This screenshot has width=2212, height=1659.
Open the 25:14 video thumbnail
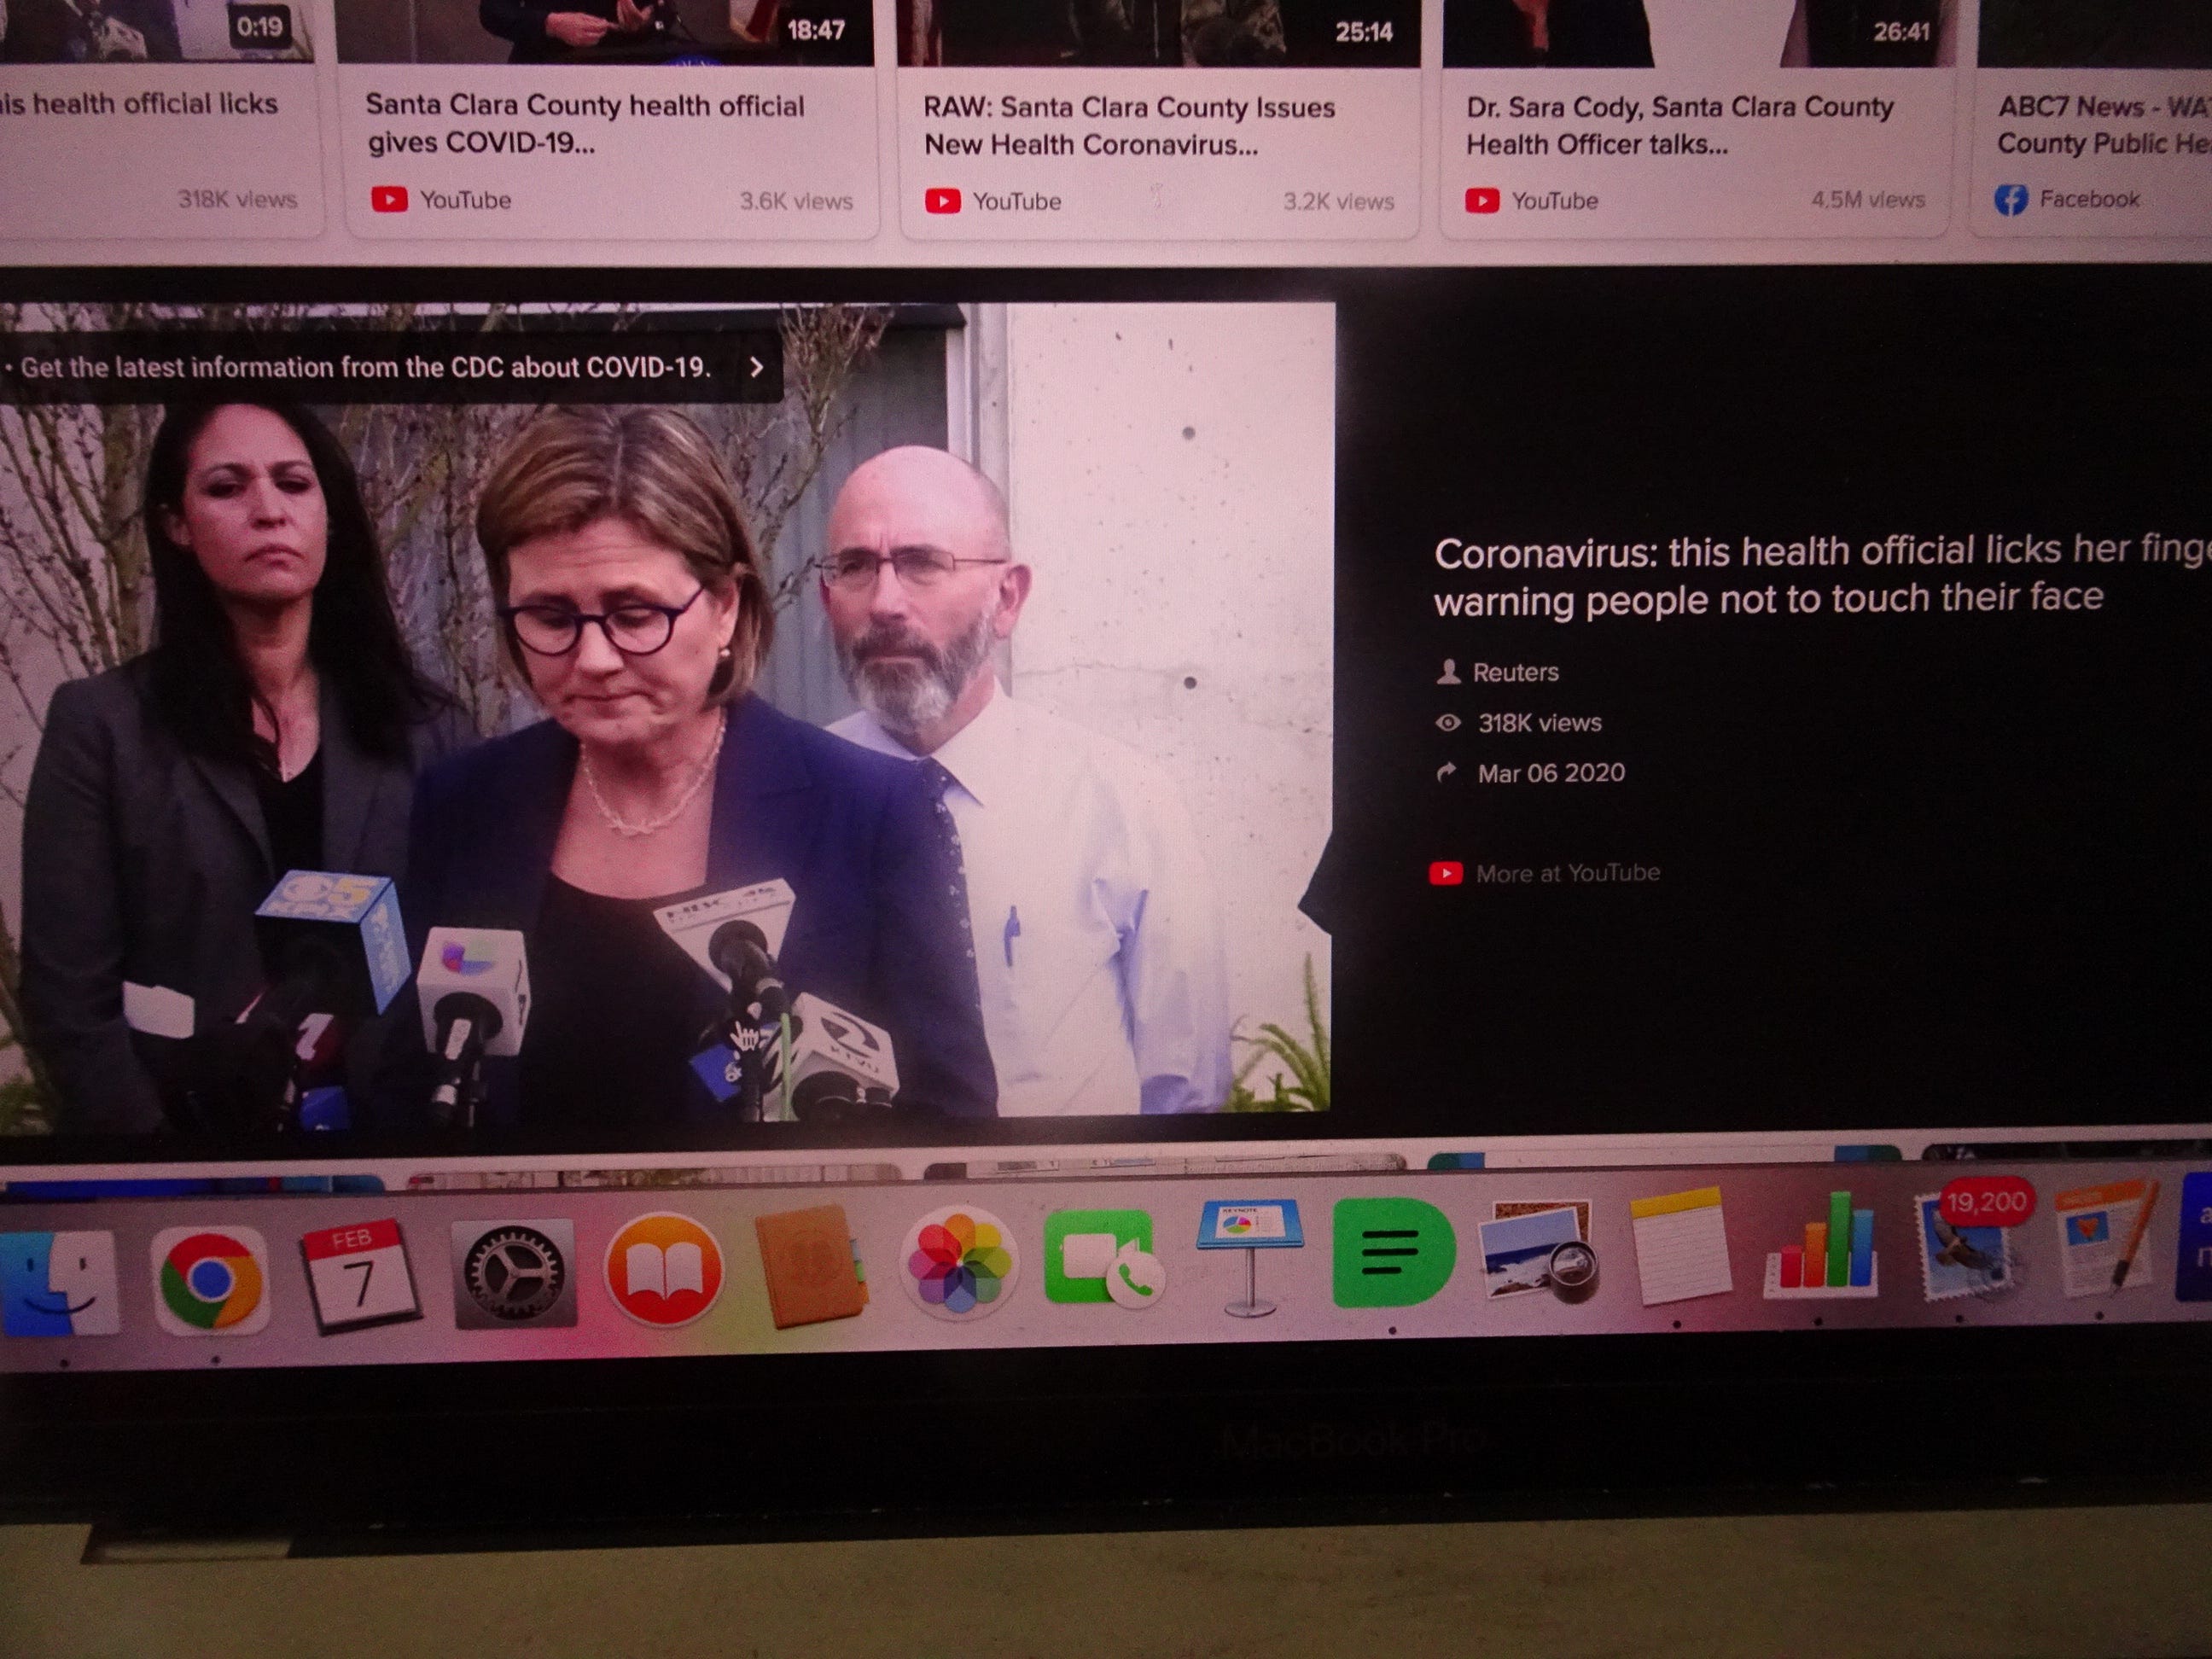1159,33
